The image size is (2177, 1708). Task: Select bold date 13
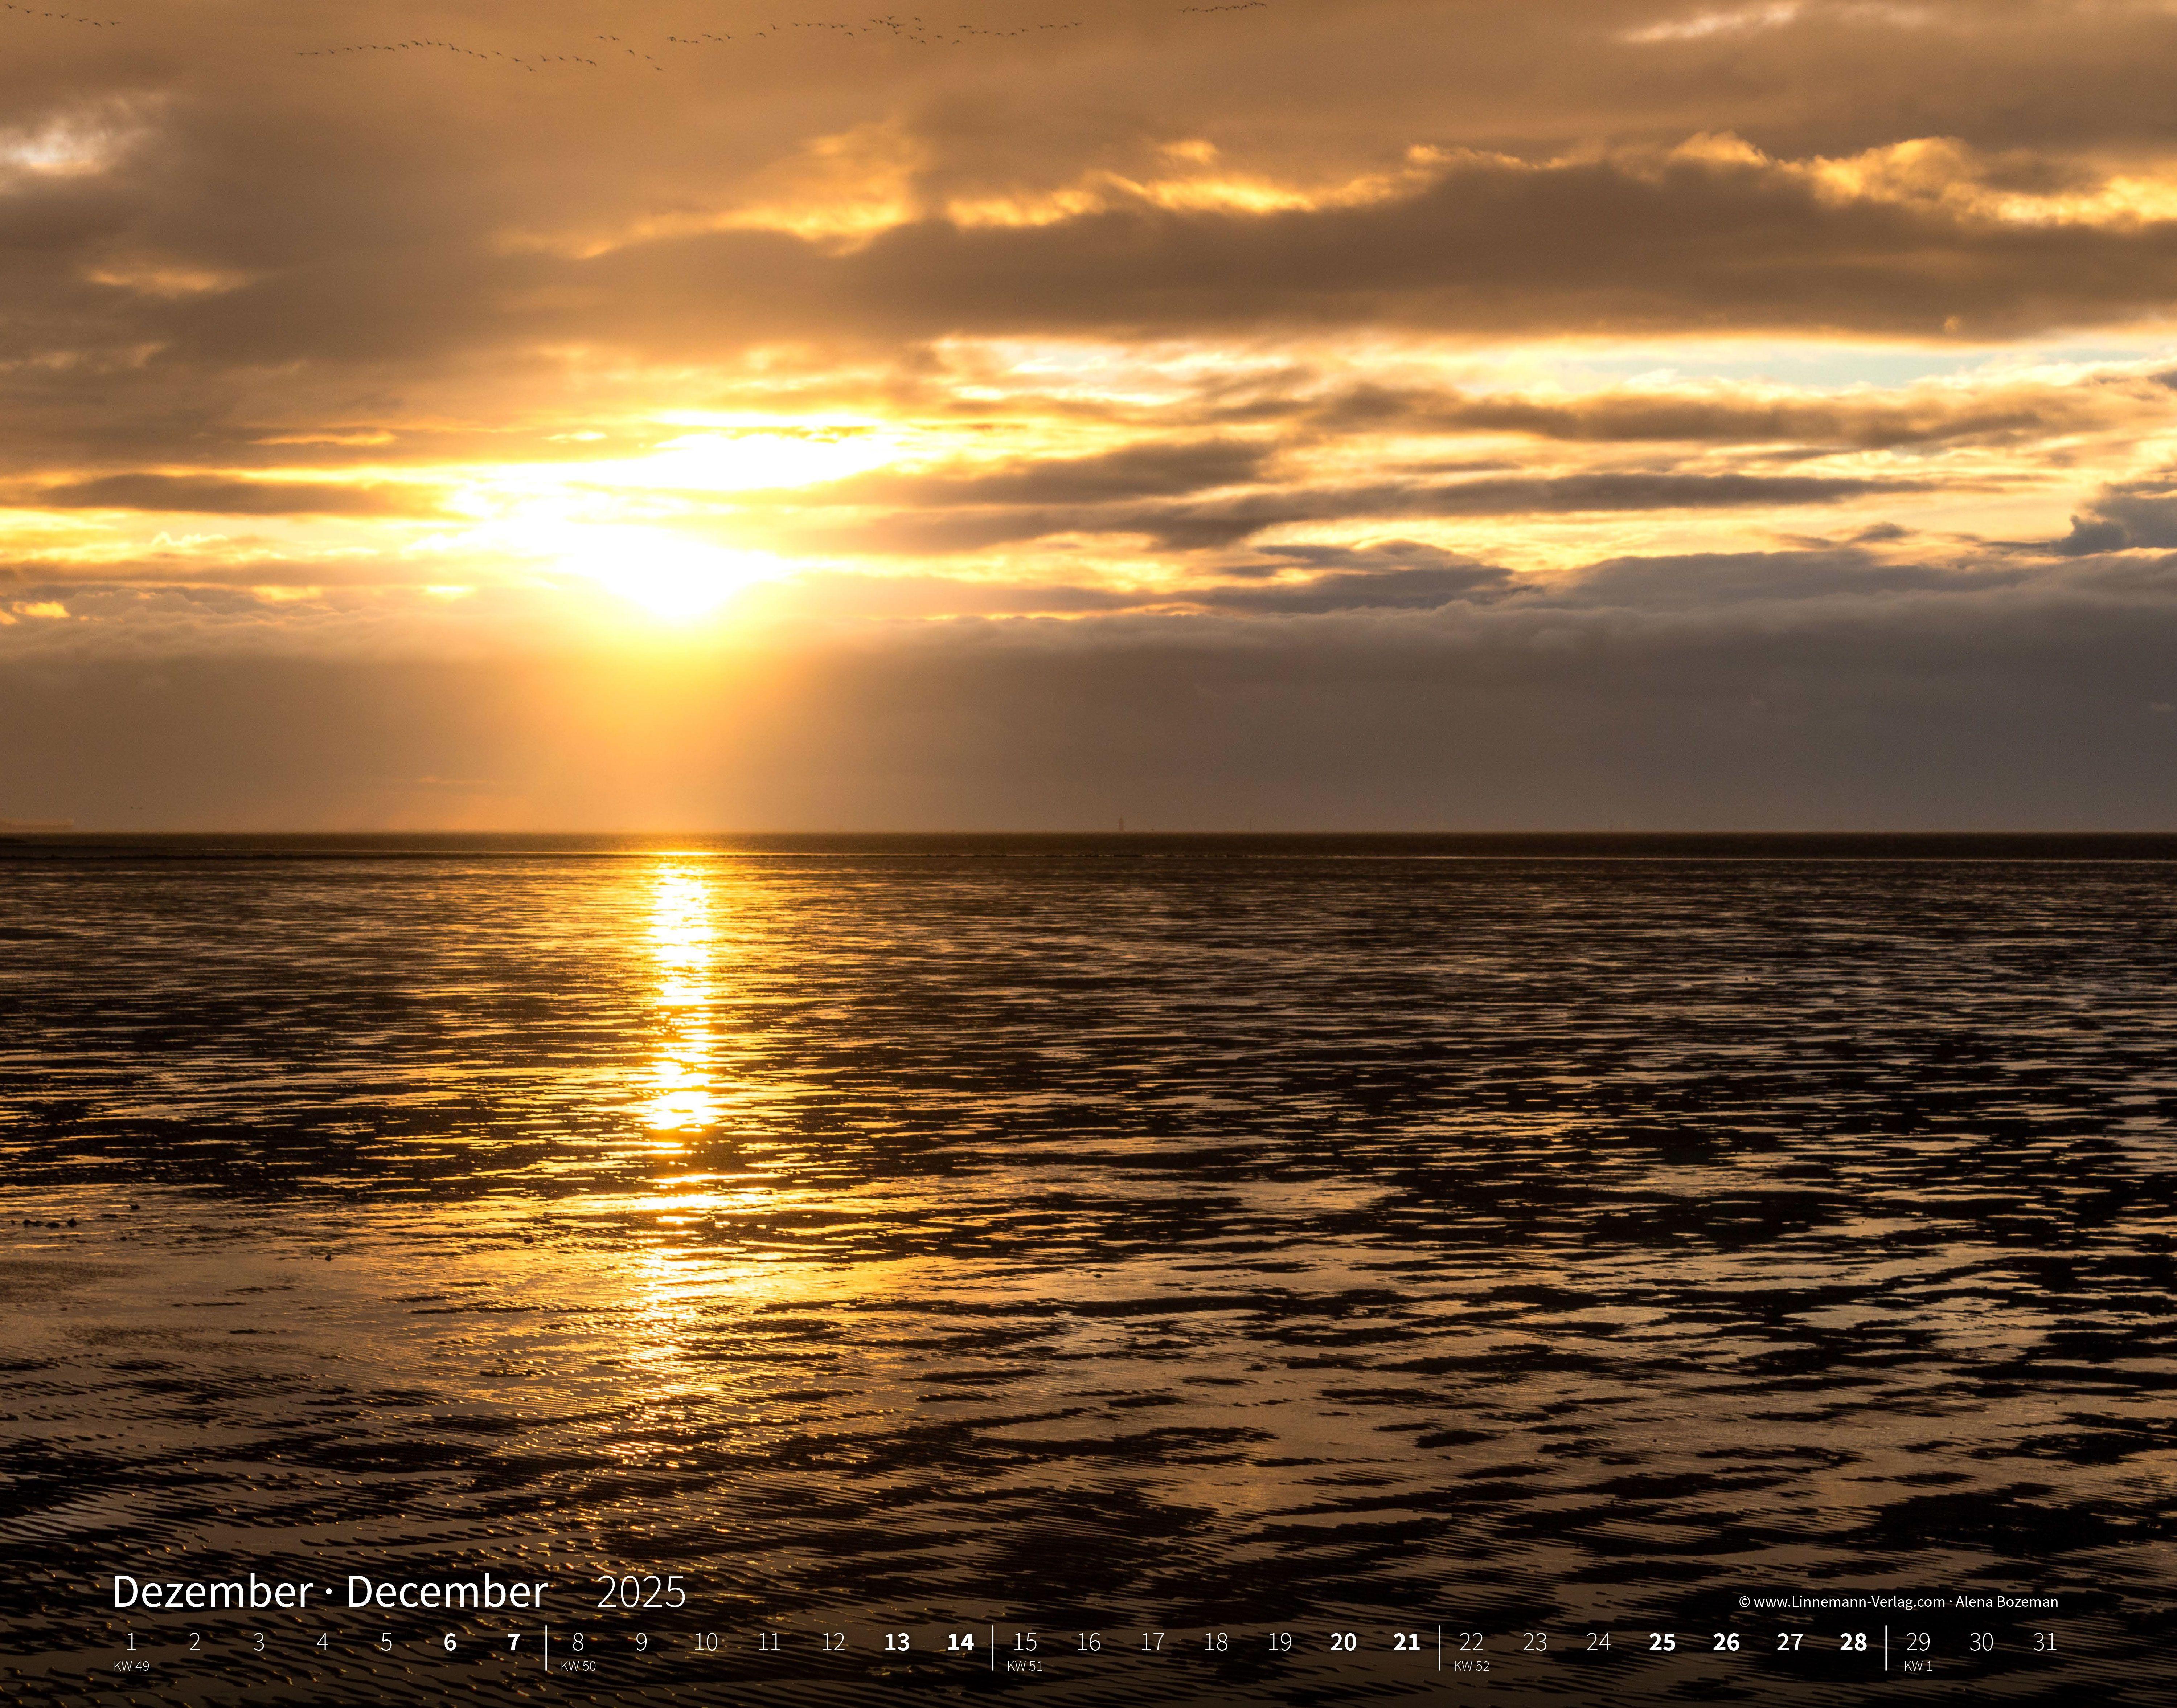click(x=897, y=1642)
